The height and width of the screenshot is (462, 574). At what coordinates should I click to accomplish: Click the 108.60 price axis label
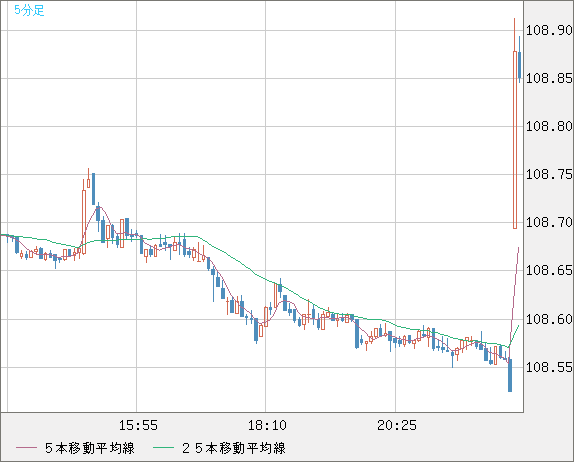click(x=549, y=320)
